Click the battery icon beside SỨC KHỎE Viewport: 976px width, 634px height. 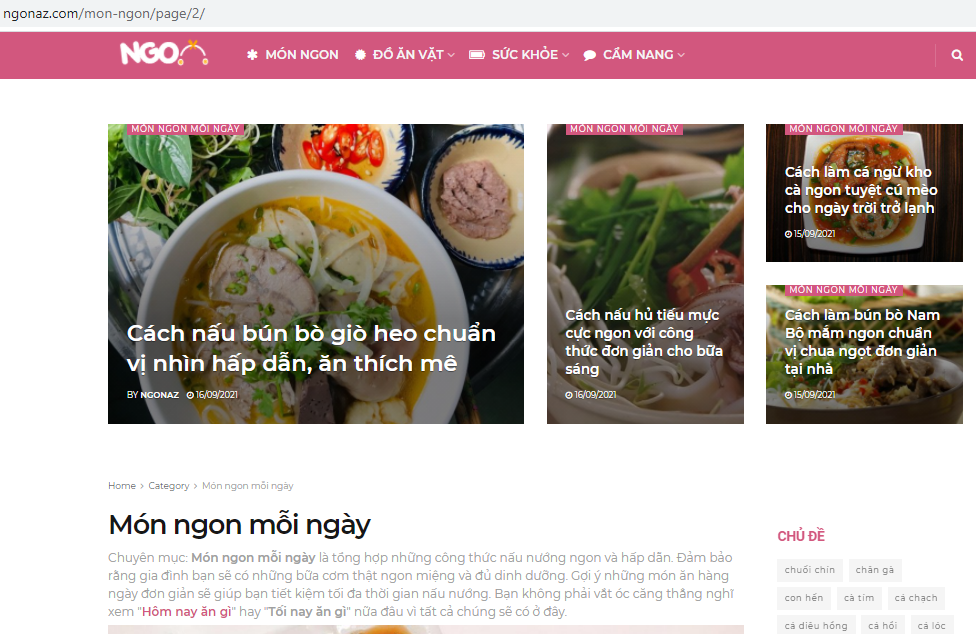477,55
